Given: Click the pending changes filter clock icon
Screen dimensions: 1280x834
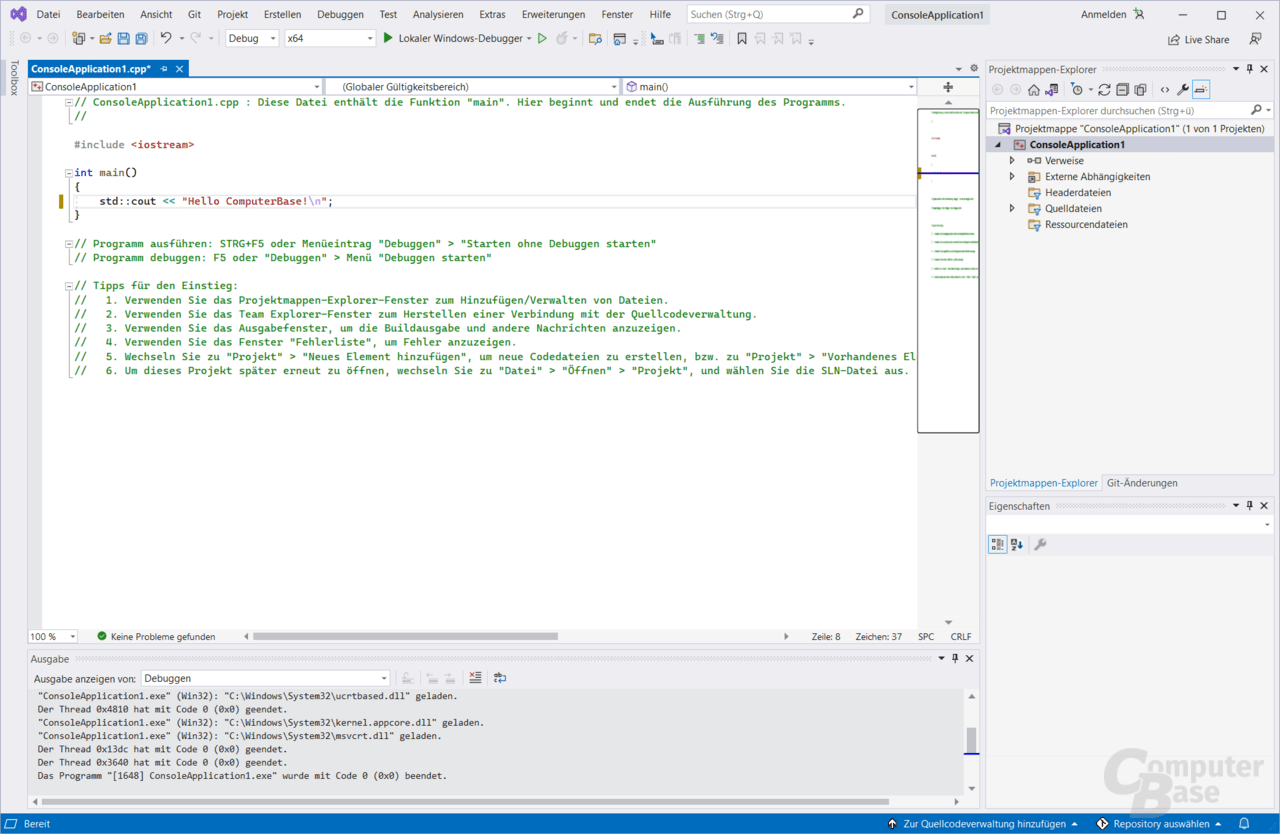Looking at the screenshot, I should pyautogui.click(x=1076, y=90).
